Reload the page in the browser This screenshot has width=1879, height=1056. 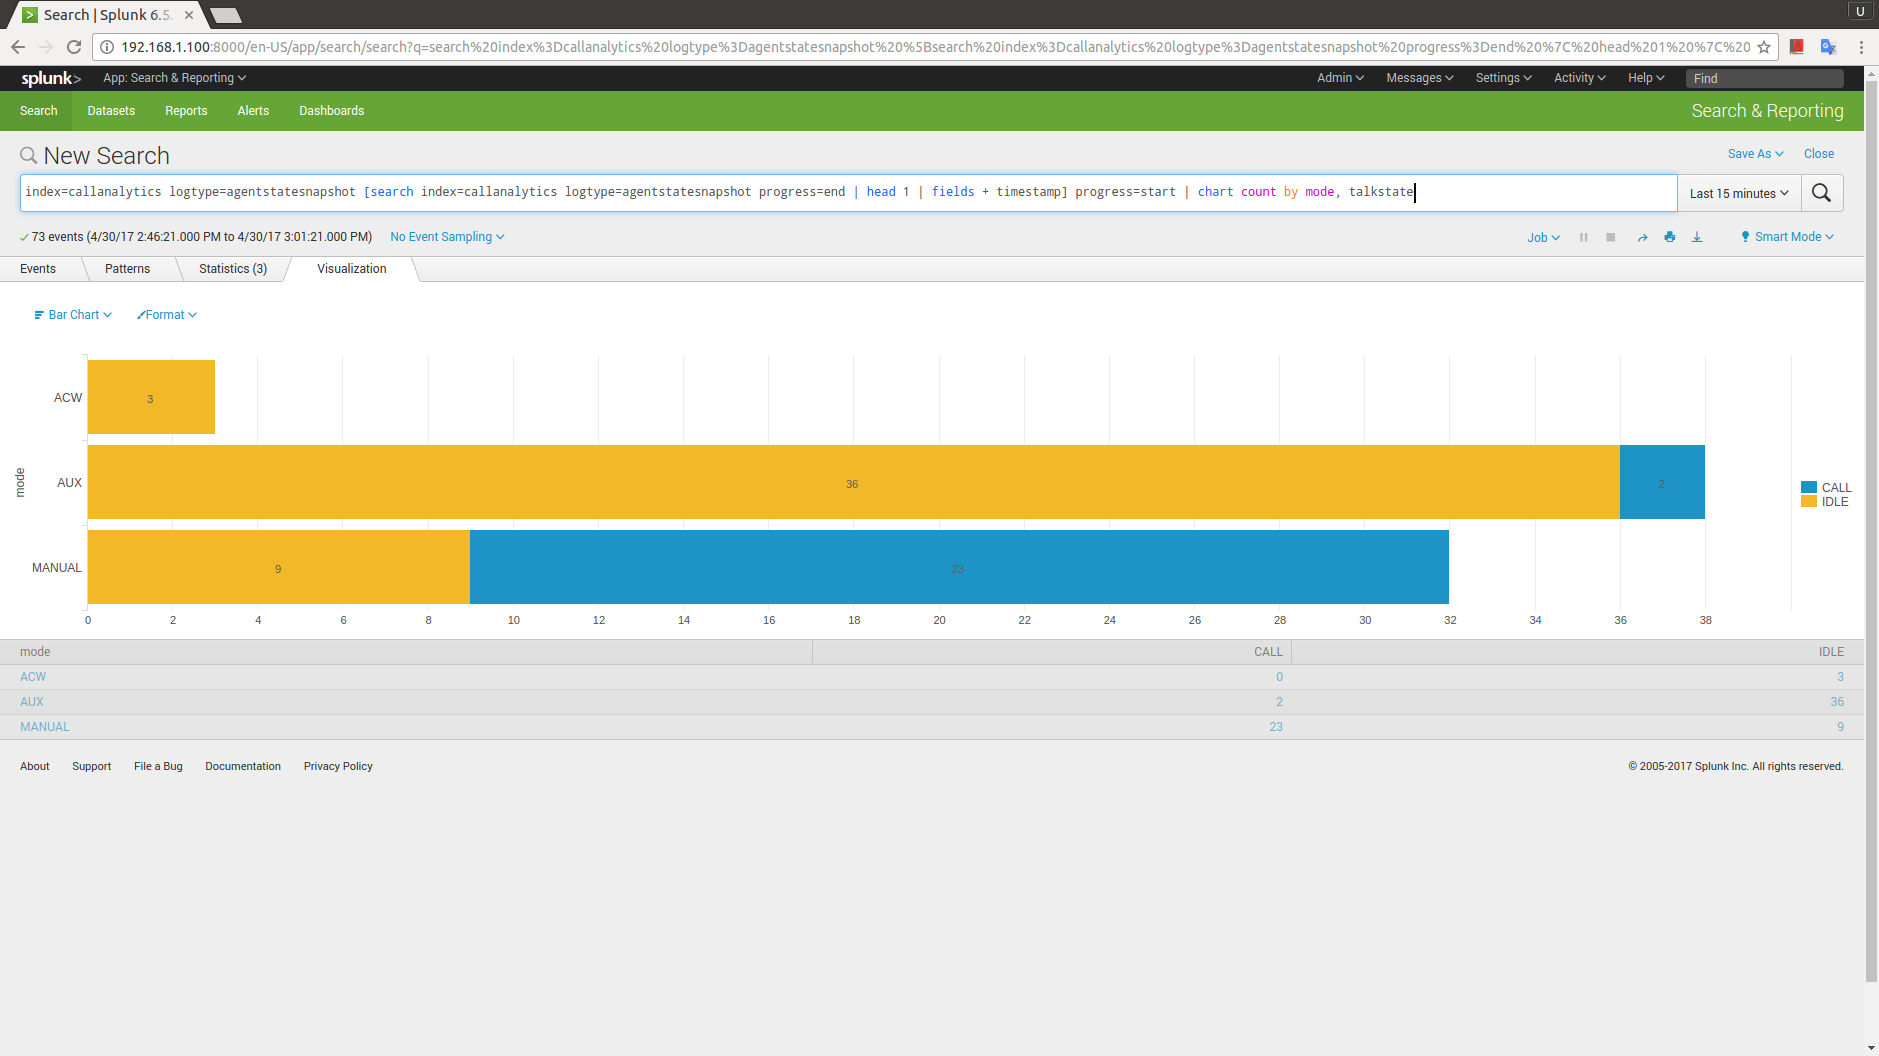click(x=74, y=47)
